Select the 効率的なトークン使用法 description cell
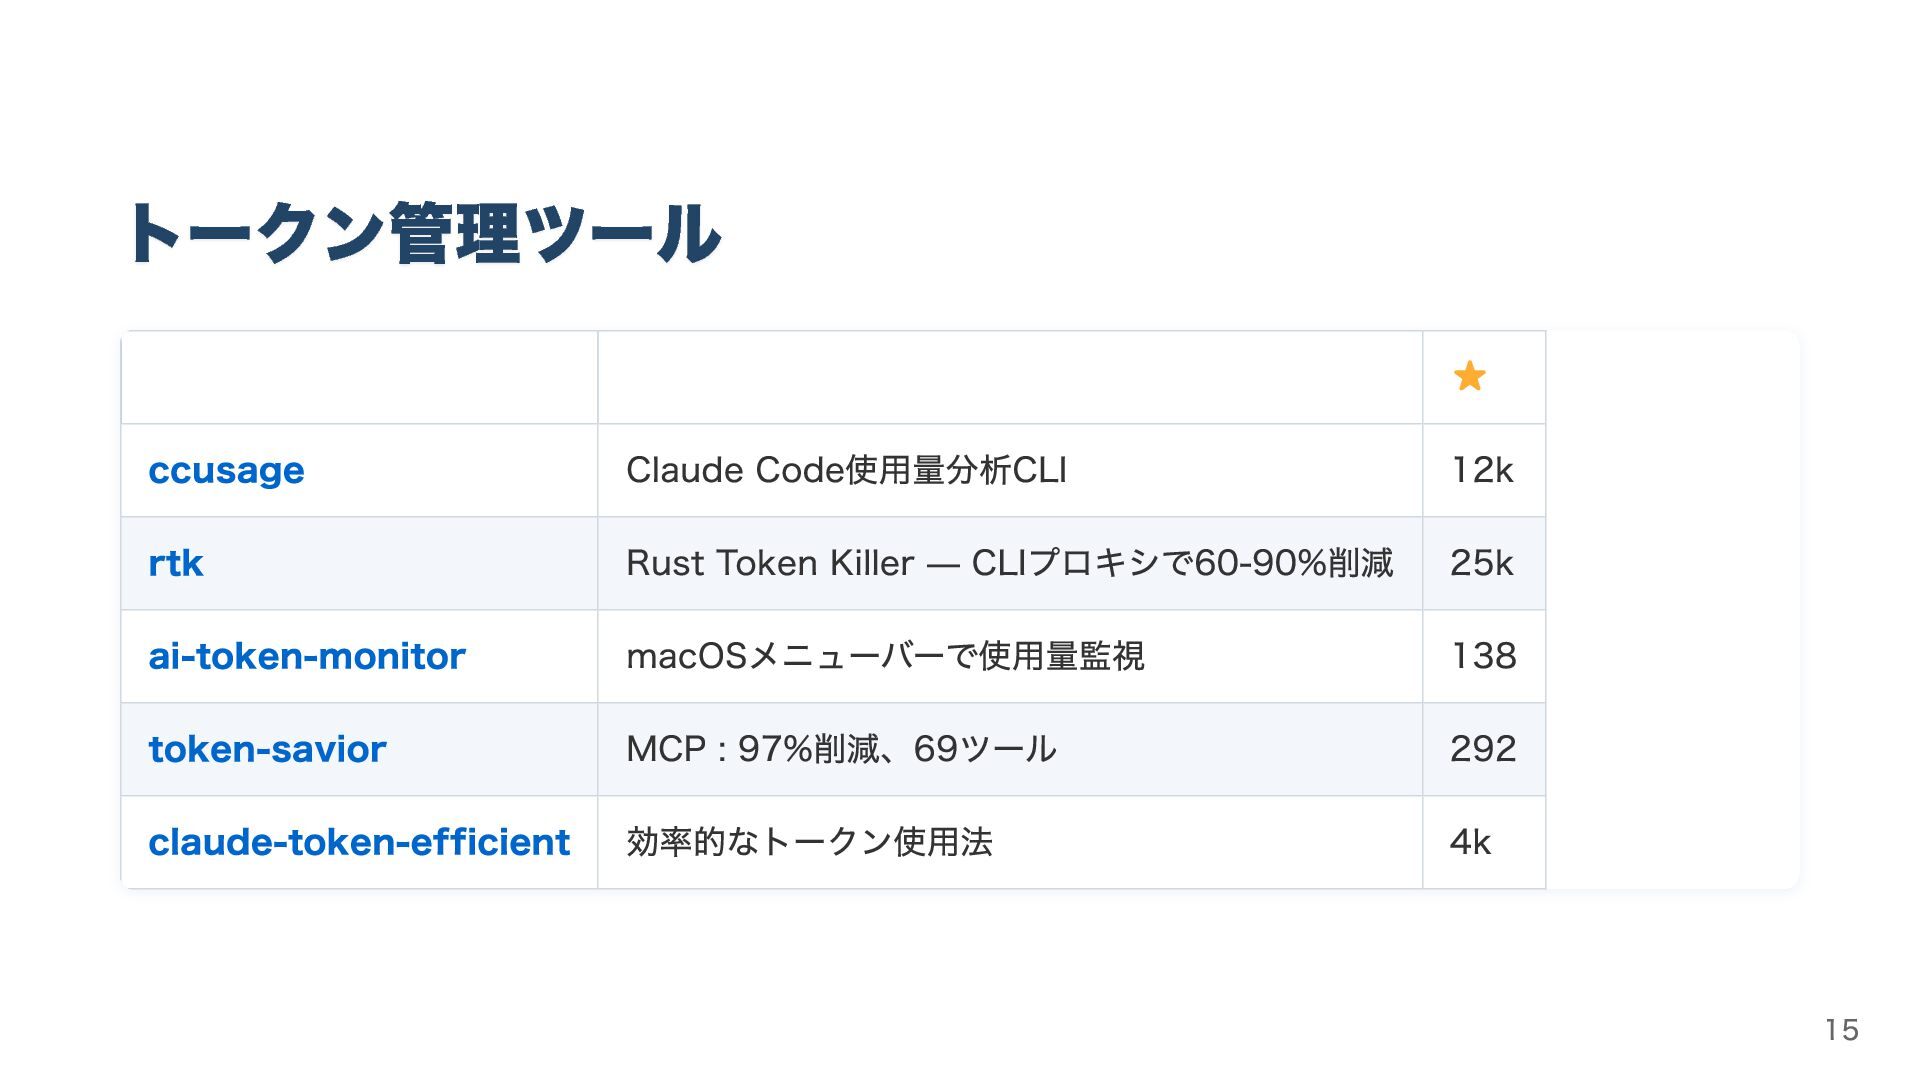Image resolution: width=1920 pixels, height=1080 pixels. 809,842
